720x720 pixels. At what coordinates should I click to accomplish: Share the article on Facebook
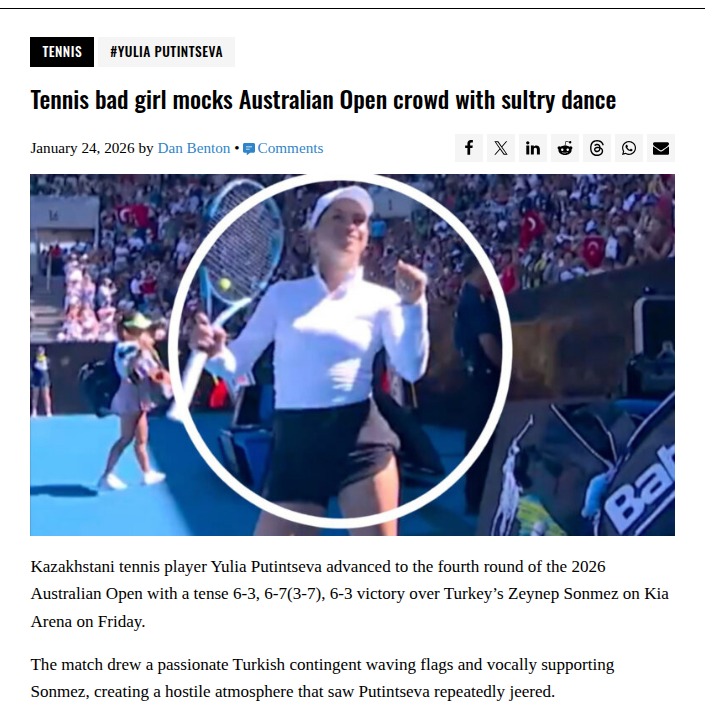[468, 148]
